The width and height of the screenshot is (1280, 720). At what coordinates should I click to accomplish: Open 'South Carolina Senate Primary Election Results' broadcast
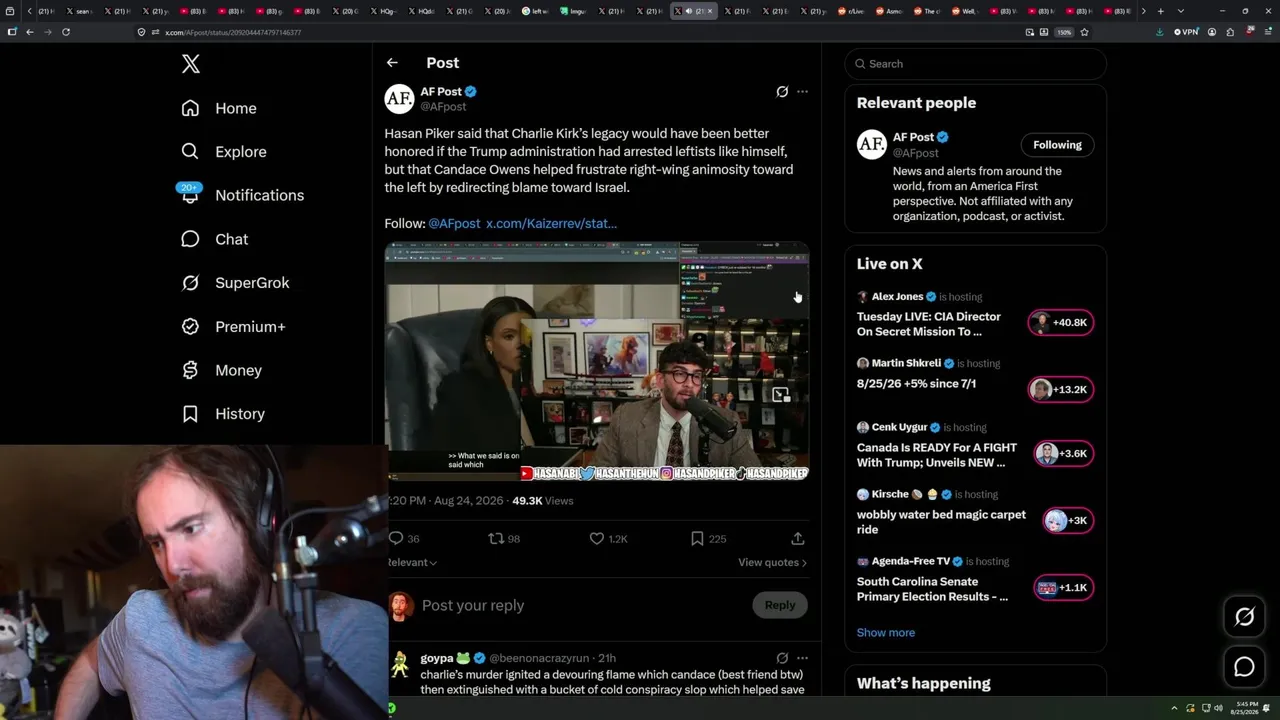pos(932,589)
